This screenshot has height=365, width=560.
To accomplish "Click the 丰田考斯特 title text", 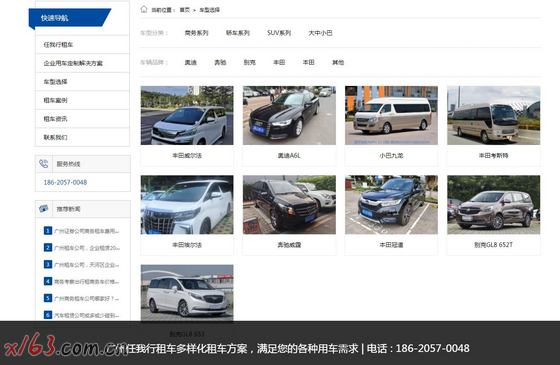I will point(494,156).
